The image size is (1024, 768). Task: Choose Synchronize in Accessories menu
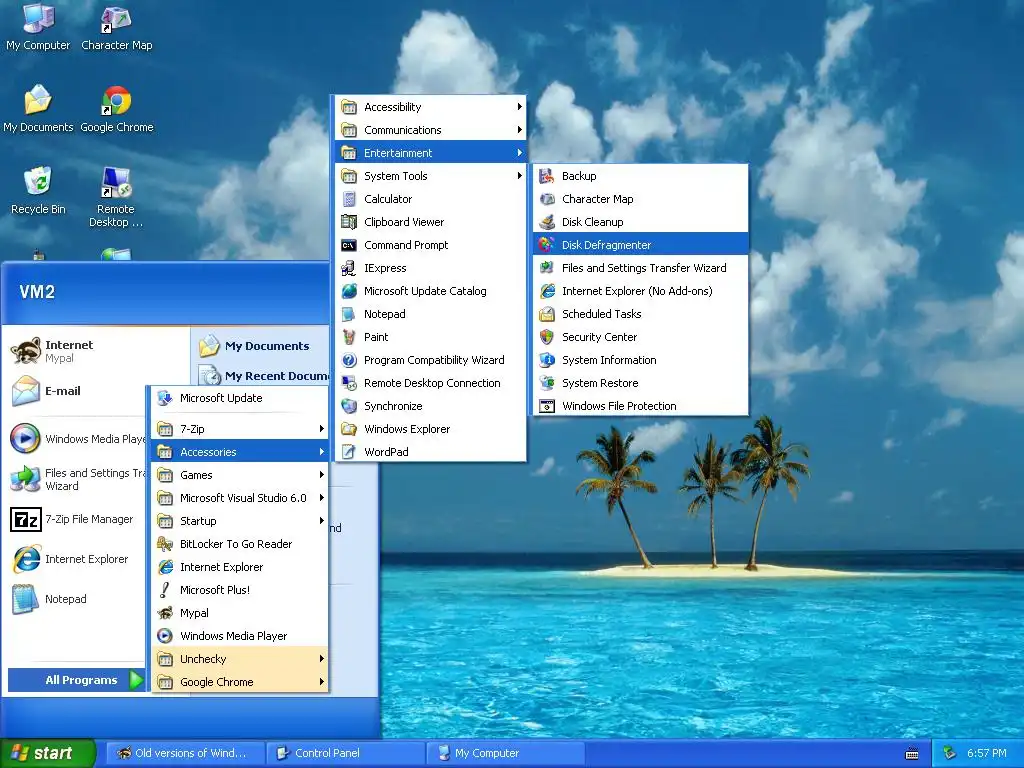click(x=431, y=406)
